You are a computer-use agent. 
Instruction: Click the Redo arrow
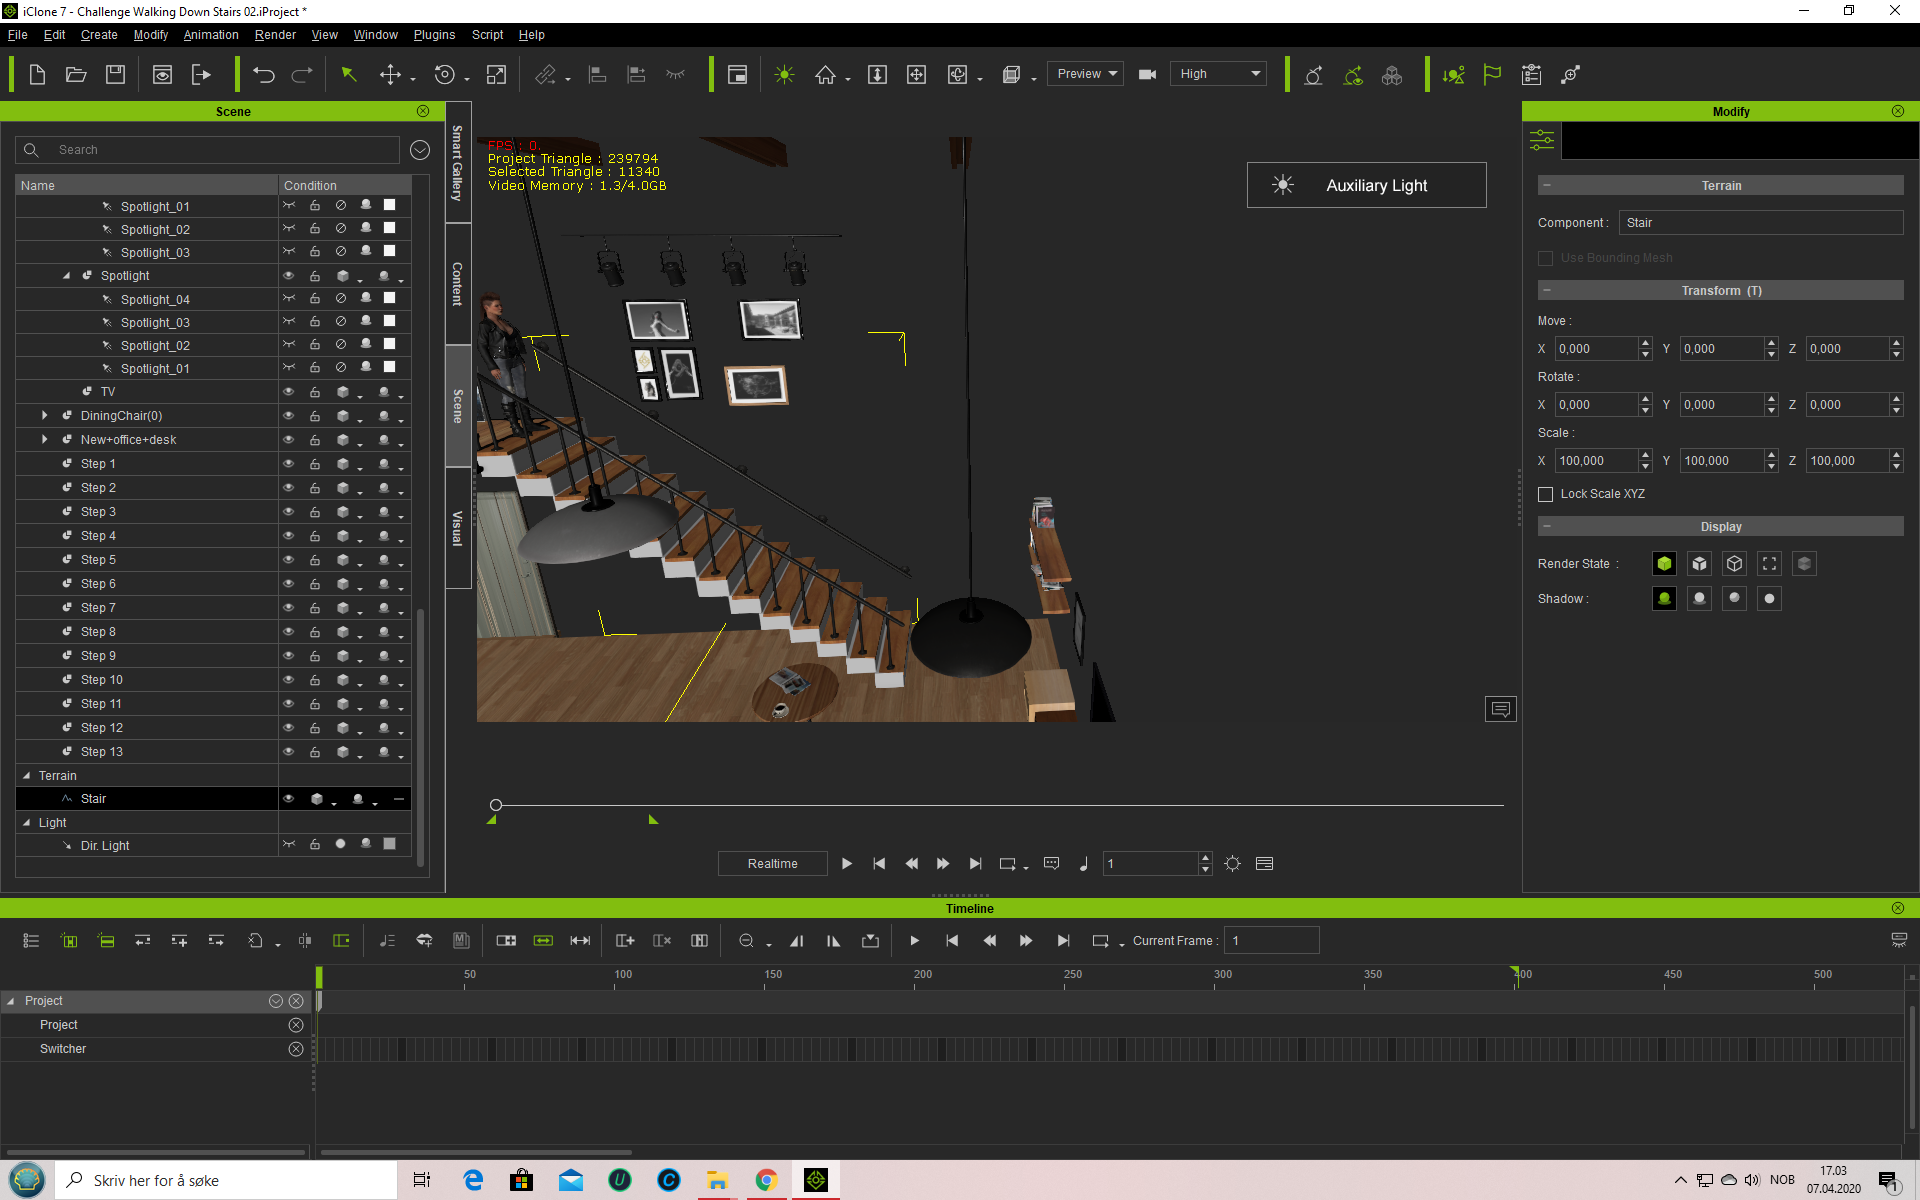(x=302, y=75)
